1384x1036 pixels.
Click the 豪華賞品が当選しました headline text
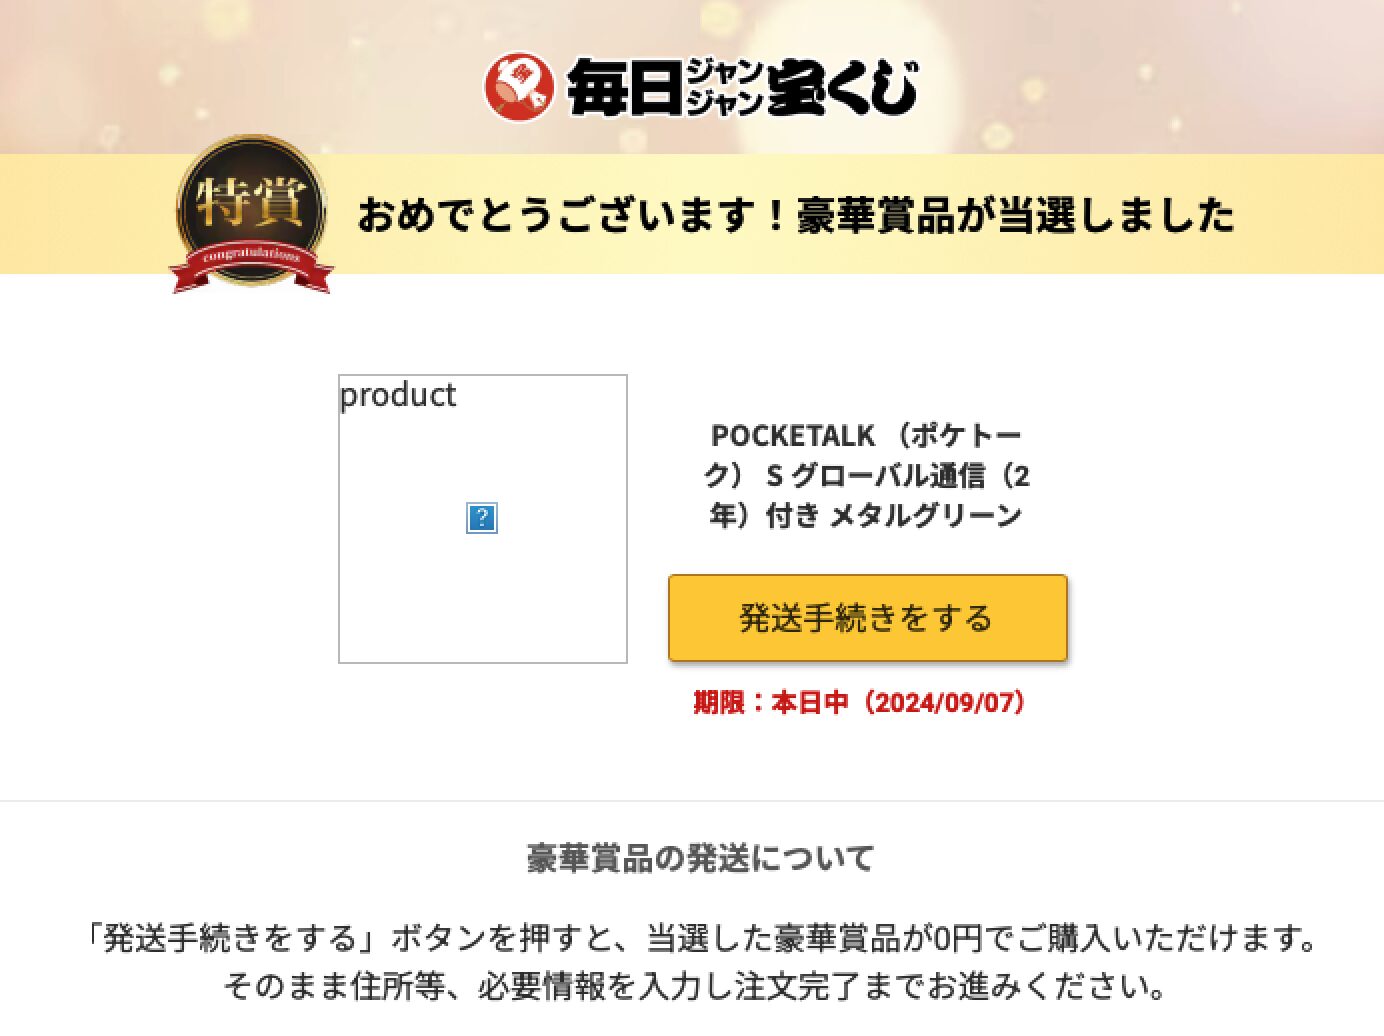[1015, 216]
